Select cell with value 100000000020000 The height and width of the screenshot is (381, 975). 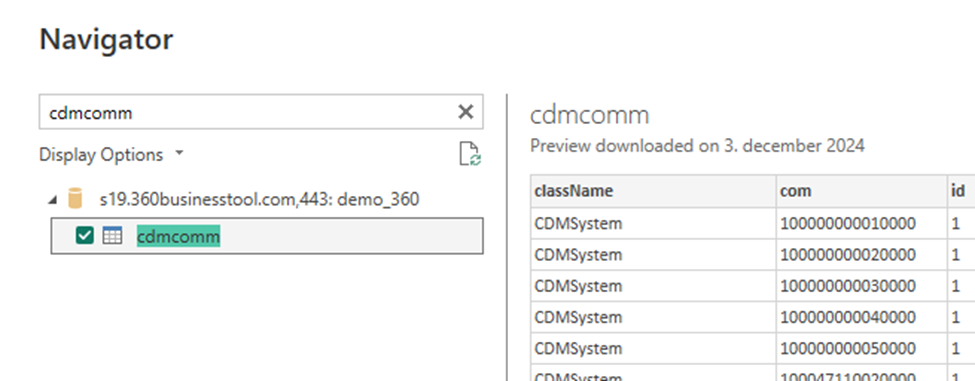click(862, 254)
